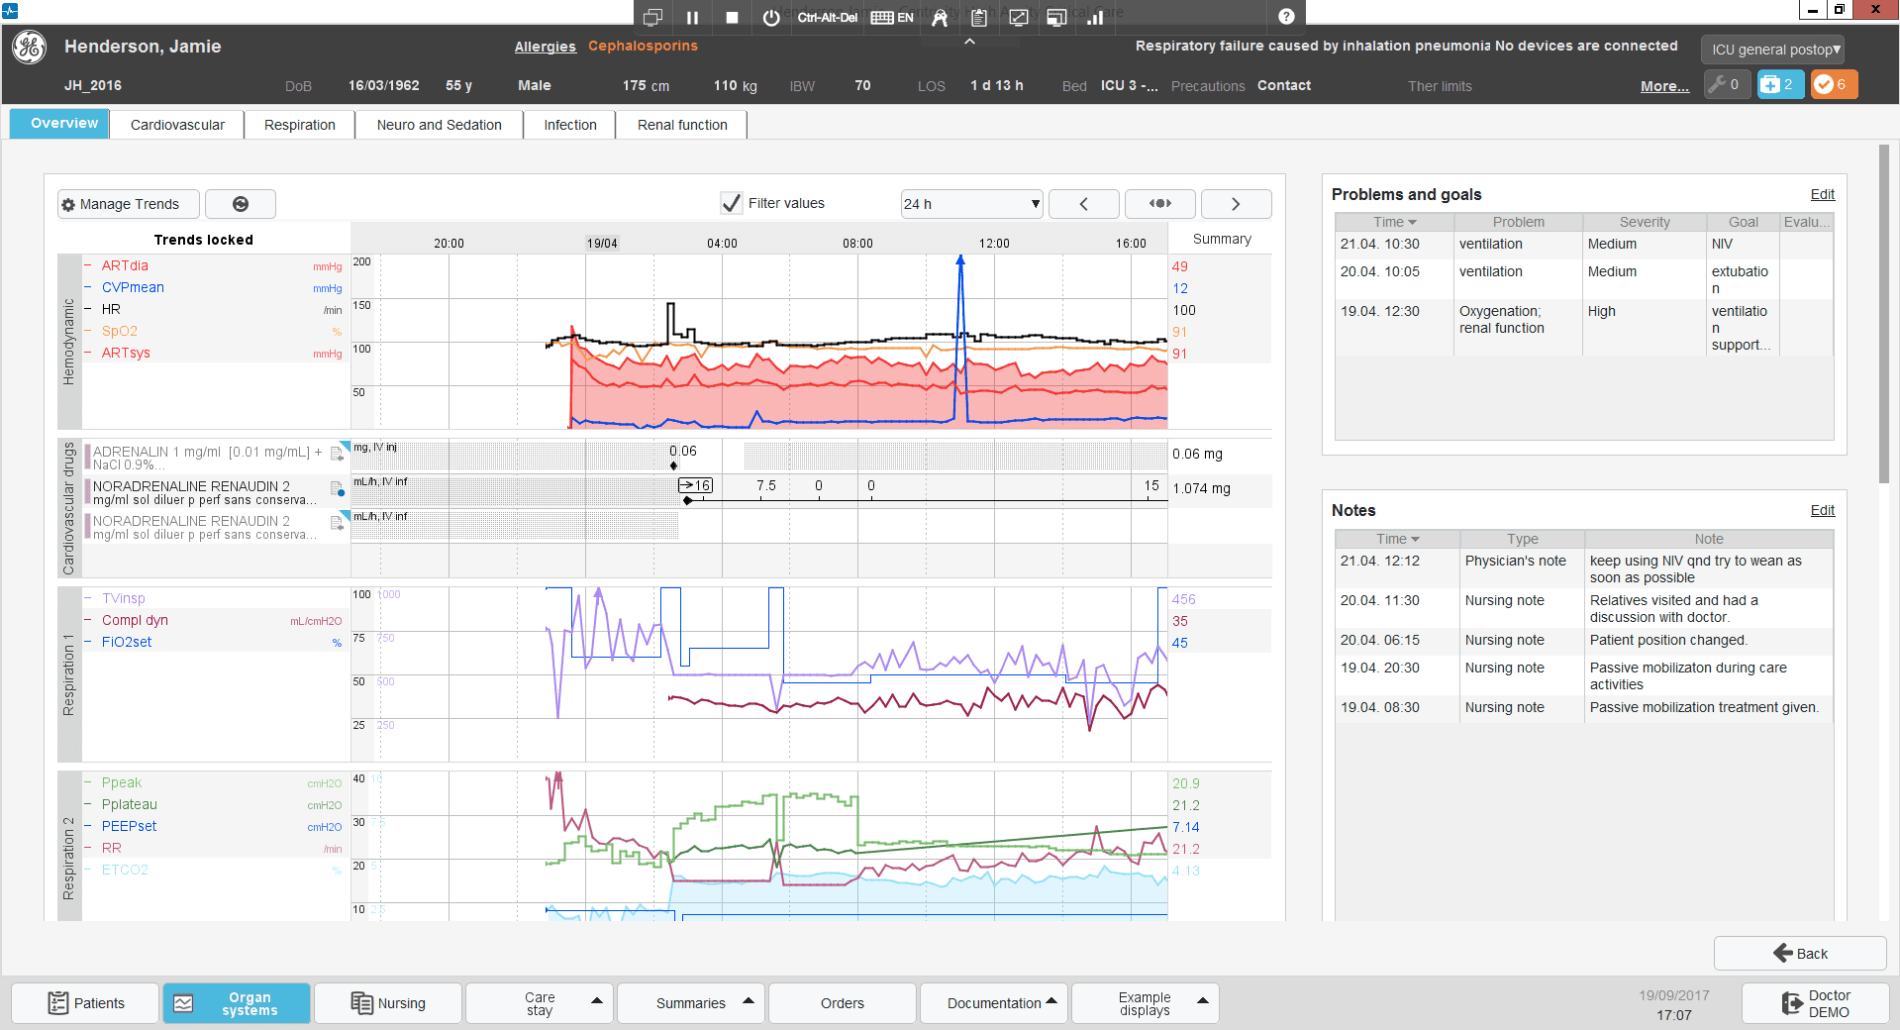
Task: Click the center time range icon
Action: click(1160, 204)
